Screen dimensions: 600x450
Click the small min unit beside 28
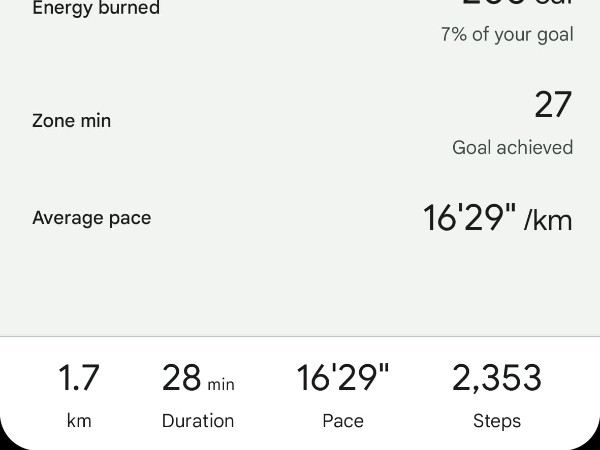coord(221,384)
